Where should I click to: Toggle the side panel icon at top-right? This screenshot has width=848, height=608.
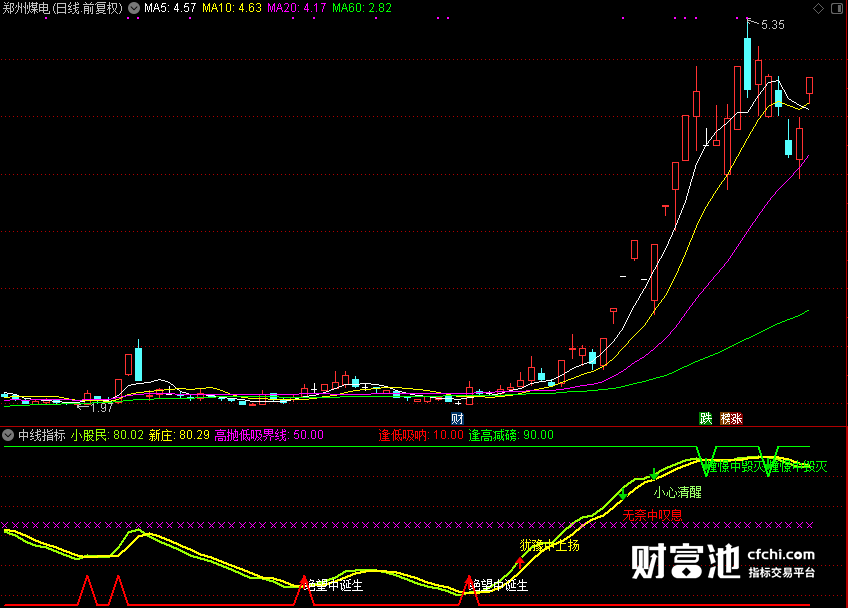pos(836,8)
